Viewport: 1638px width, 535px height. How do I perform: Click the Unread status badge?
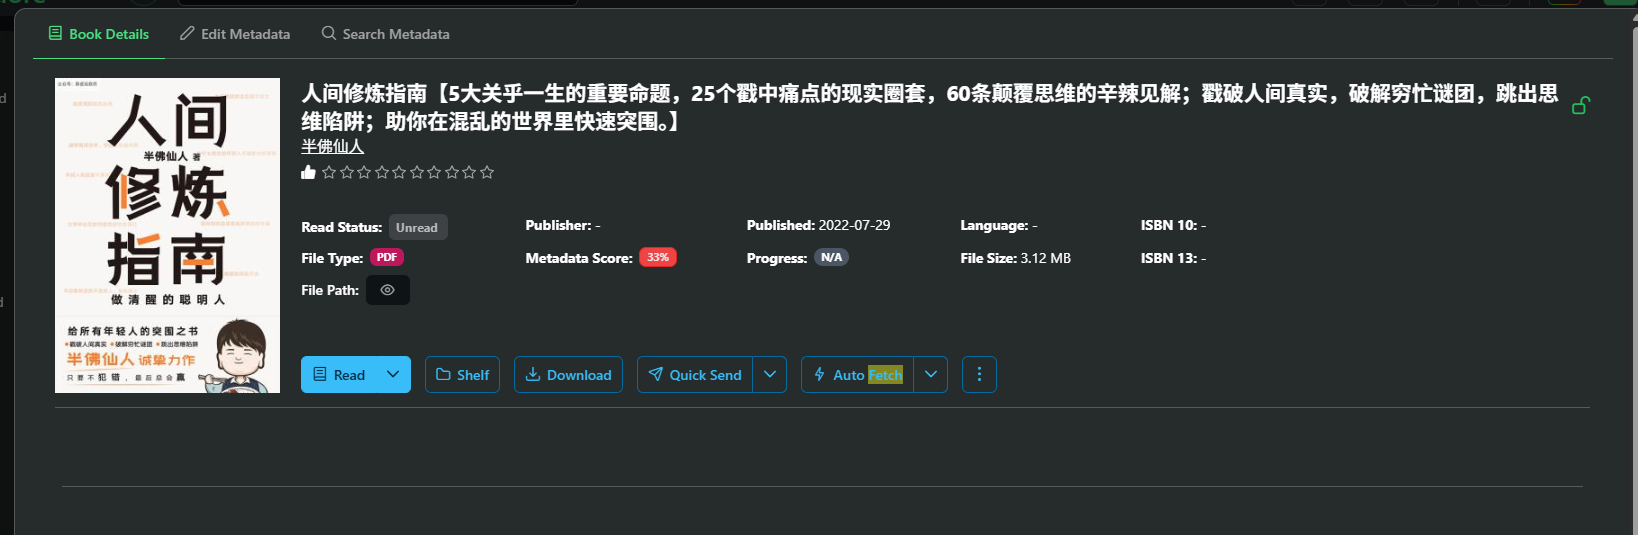418,227
